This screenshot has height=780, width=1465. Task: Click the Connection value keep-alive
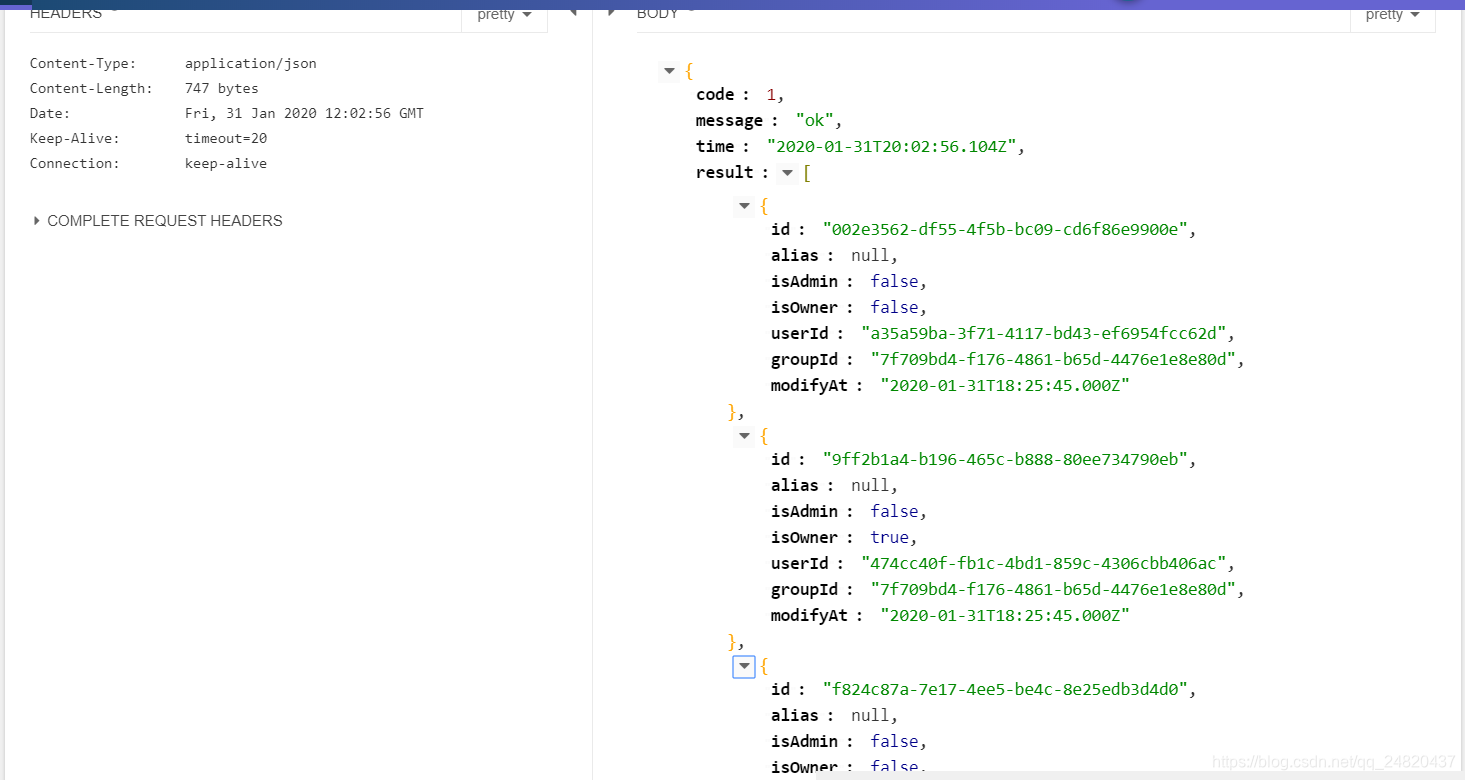tap(226, 164)
